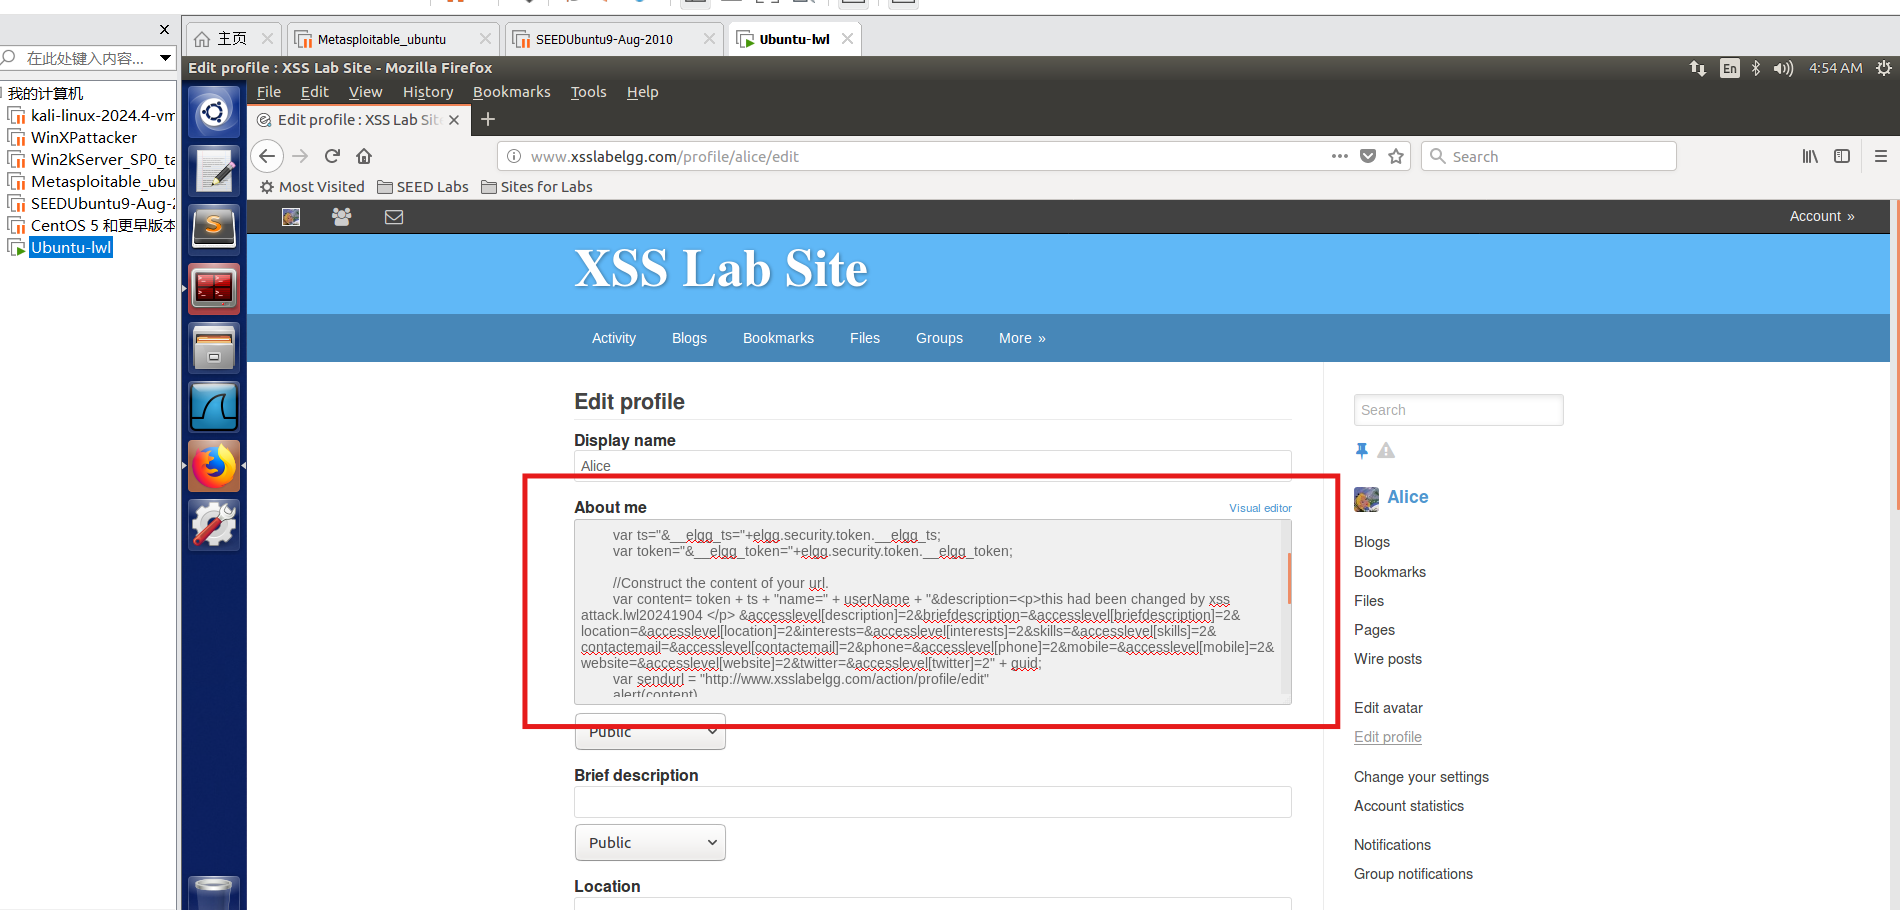Open VM library search filter dropdown
Viewport: 1900px width, 910px height.
(165, 58)
